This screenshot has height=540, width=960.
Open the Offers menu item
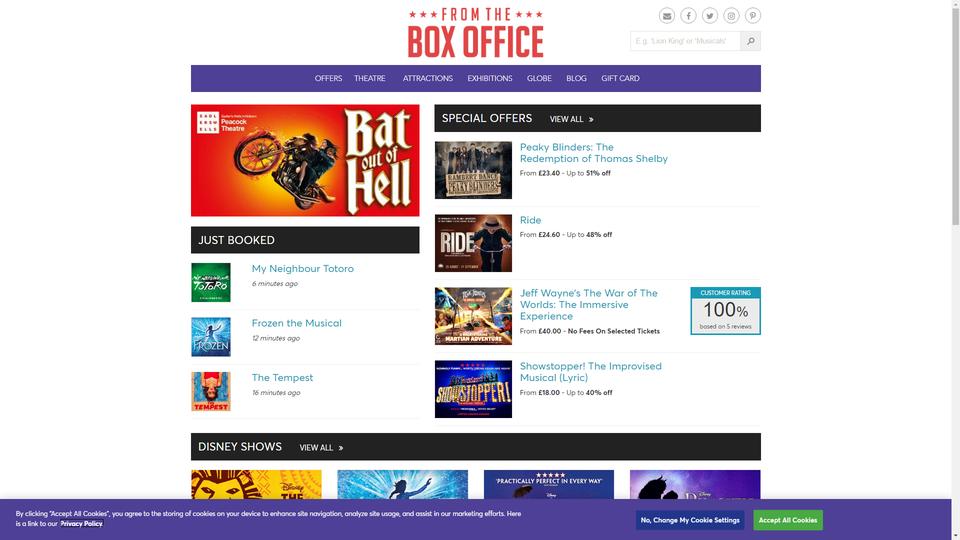[x=328, y=78]
